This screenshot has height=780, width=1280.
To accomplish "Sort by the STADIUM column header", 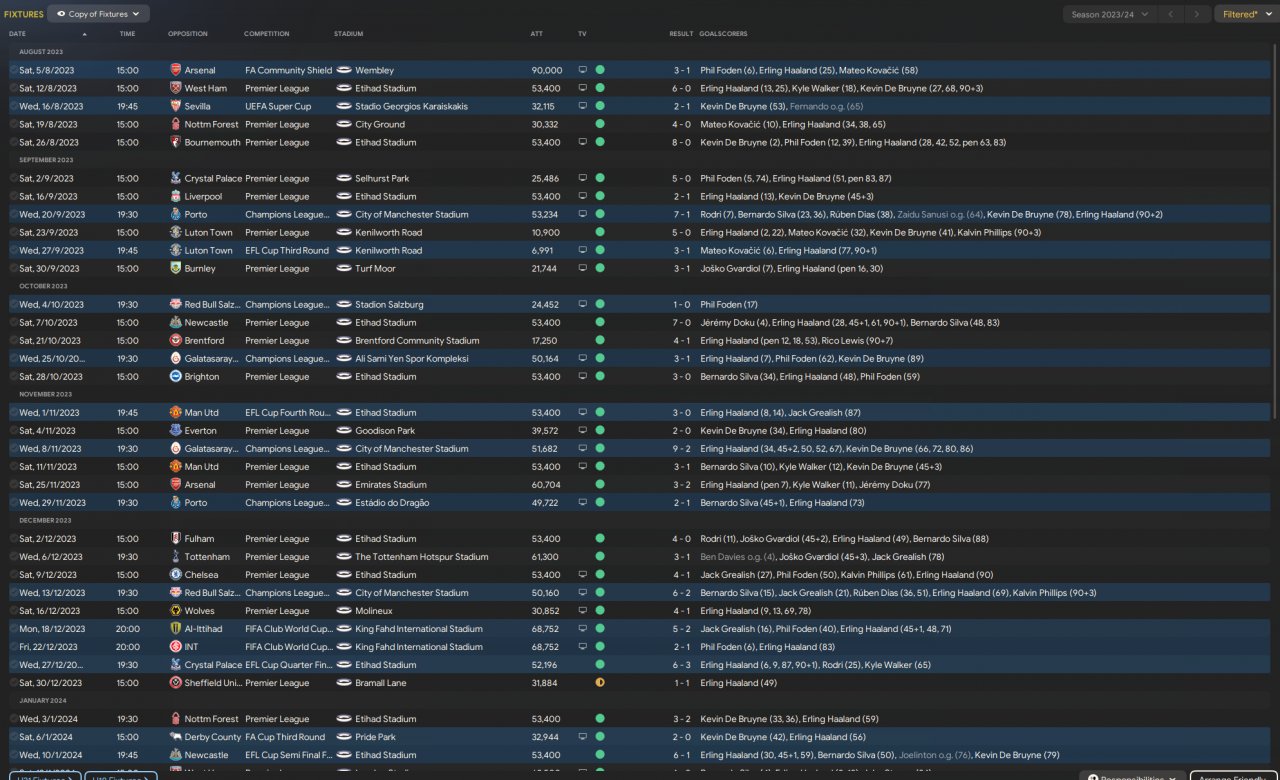I will click(x=349, y=34).
